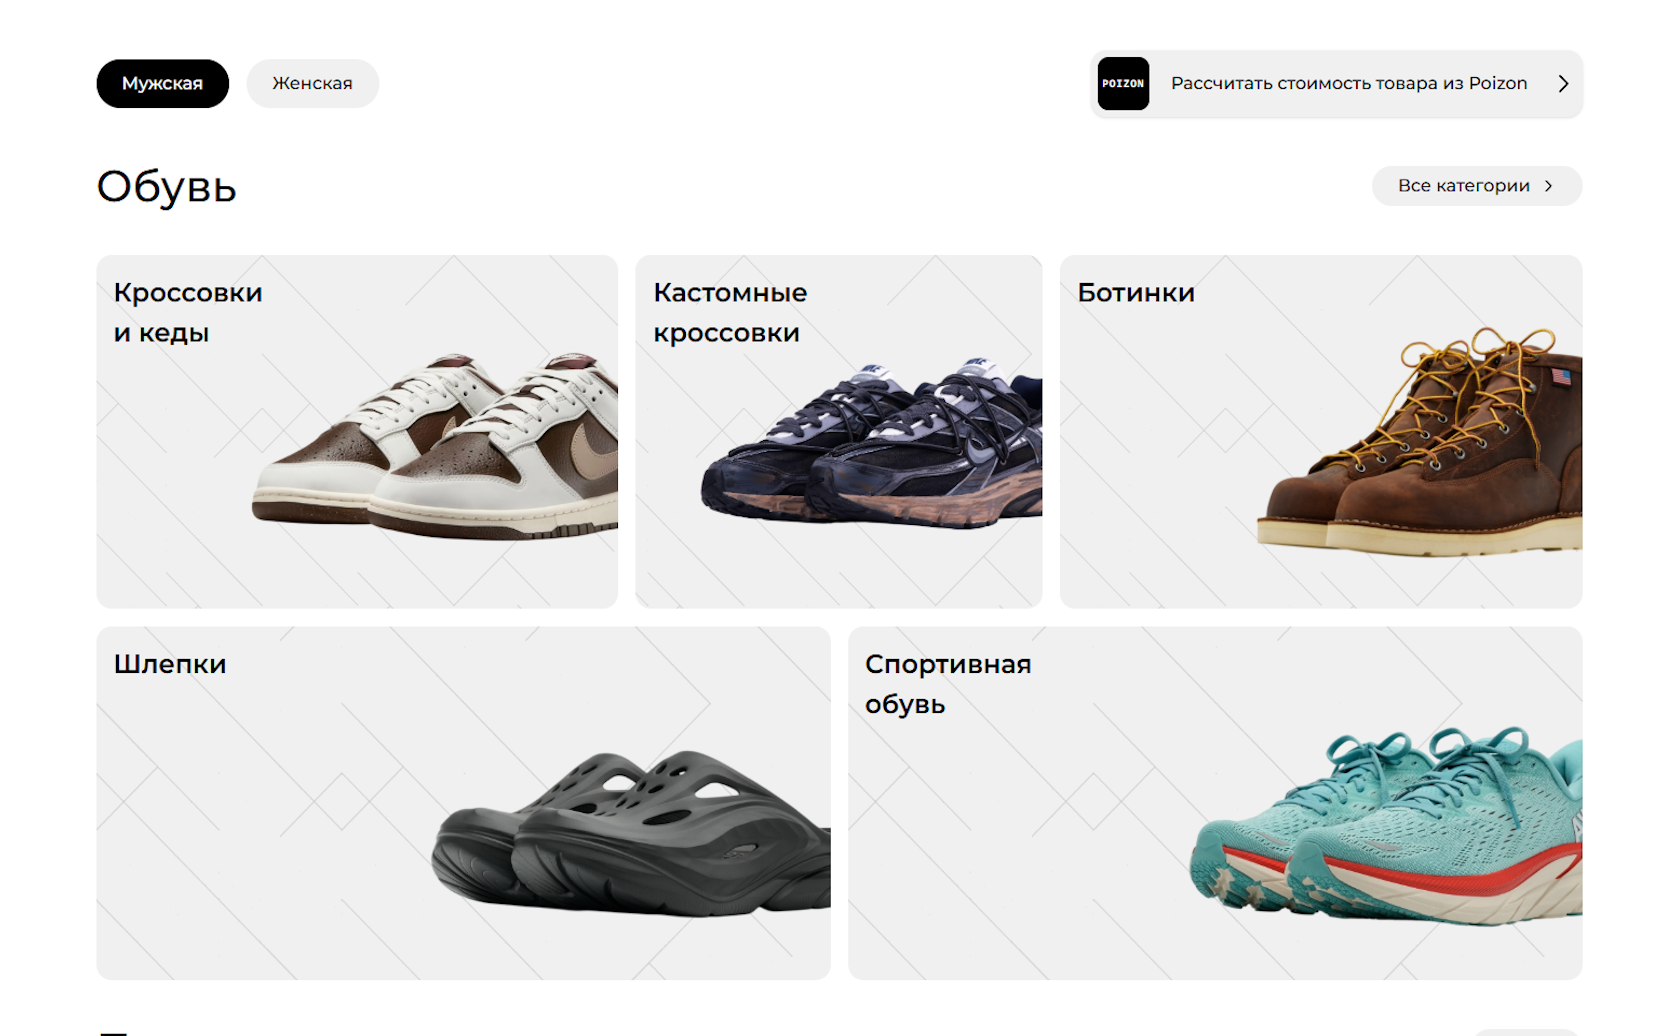Open the Кастомные кроссовки category title

tap(730, 312)
